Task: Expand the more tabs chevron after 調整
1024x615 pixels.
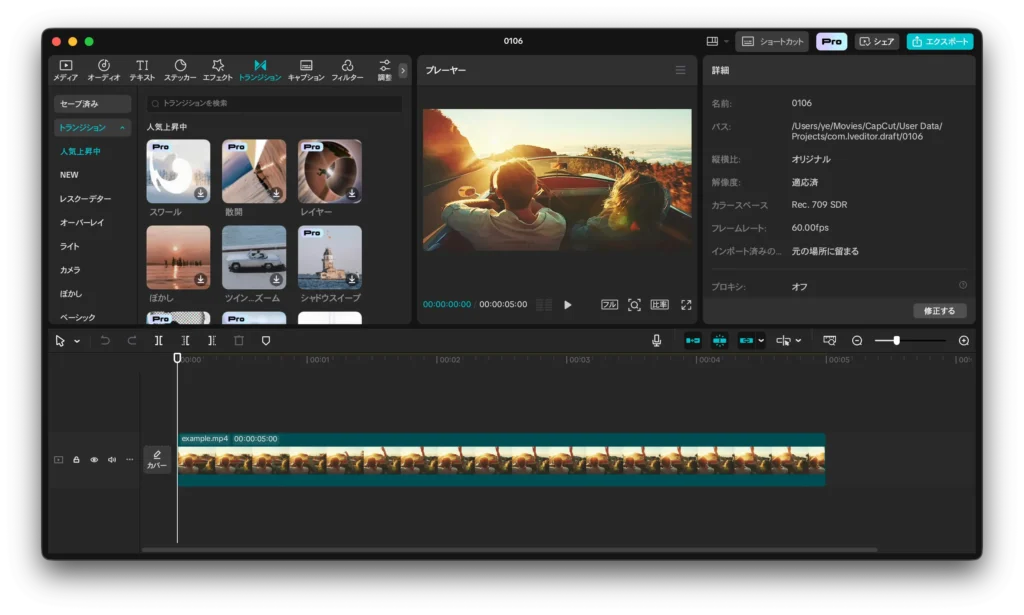Action: click(403, 70)
